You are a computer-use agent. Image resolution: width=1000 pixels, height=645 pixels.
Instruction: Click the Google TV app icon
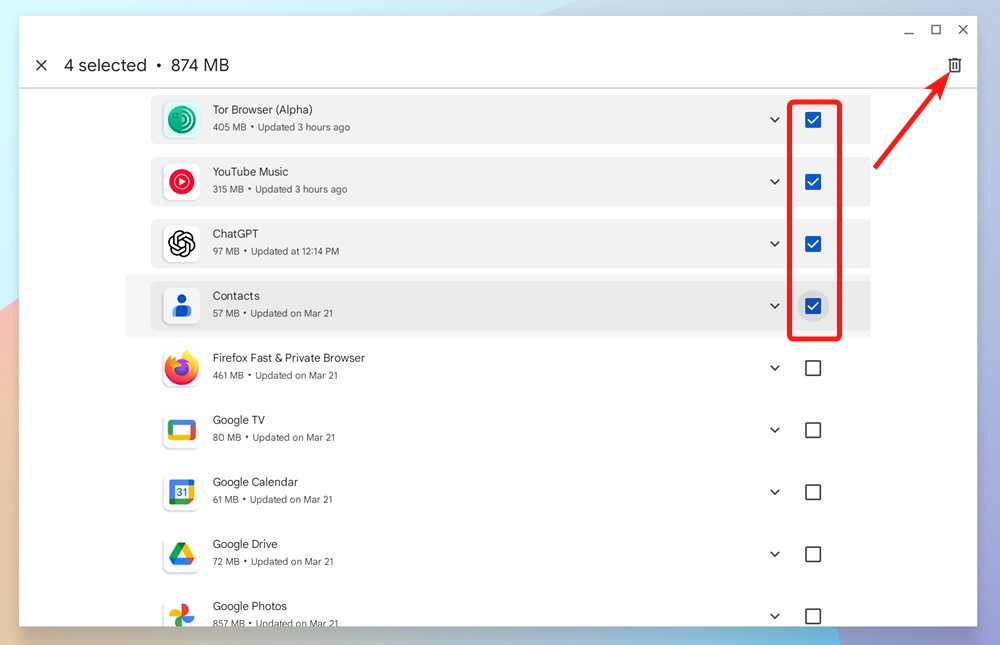(181, 429)
